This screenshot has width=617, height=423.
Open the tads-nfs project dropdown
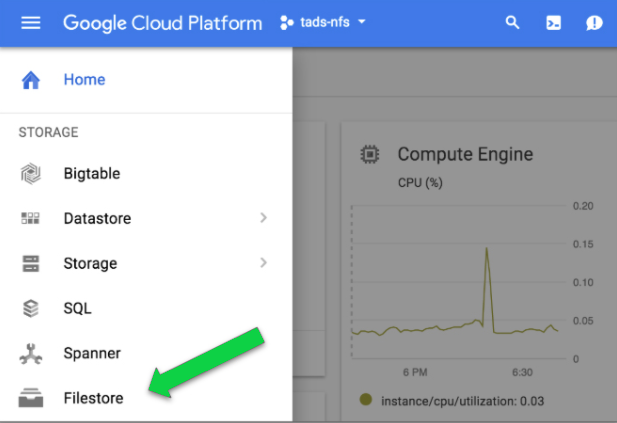pos(322,22)
